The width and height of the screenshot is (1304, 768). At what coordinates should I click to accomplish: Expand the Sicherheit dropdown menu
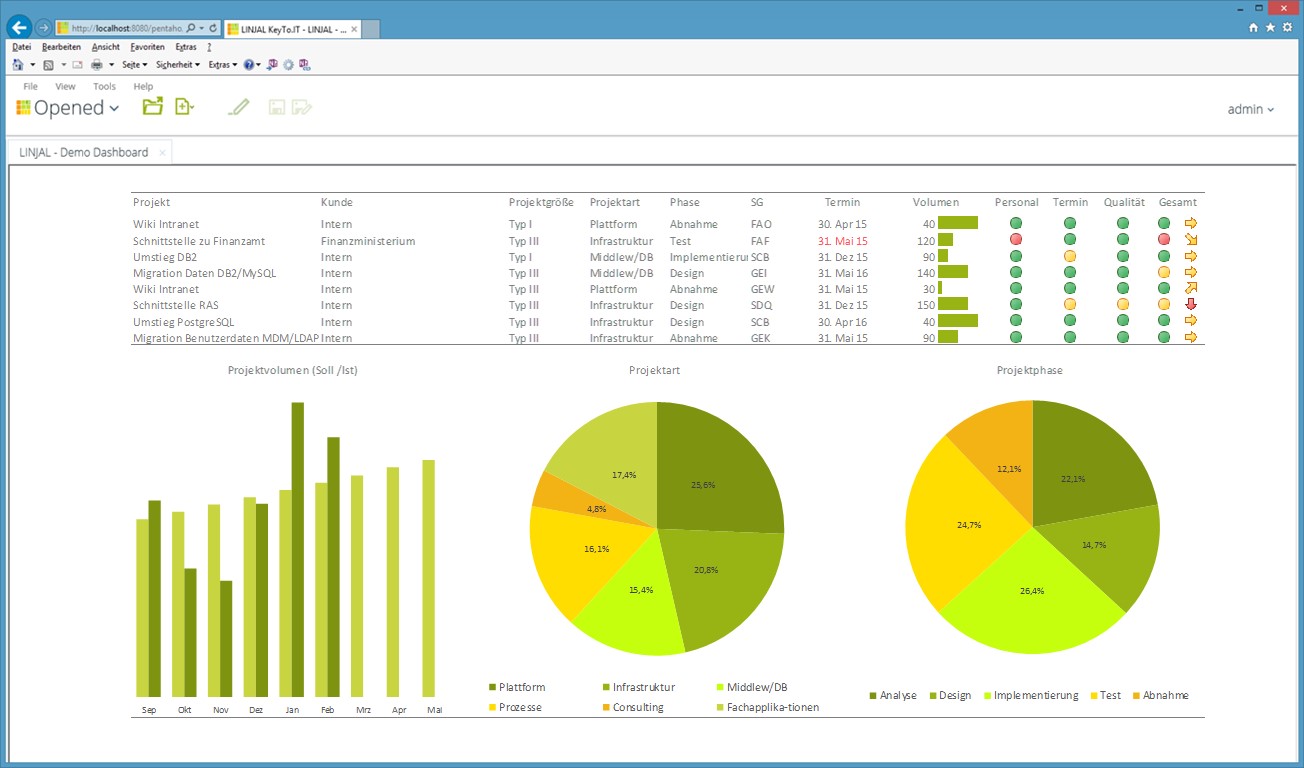[177, 65]
